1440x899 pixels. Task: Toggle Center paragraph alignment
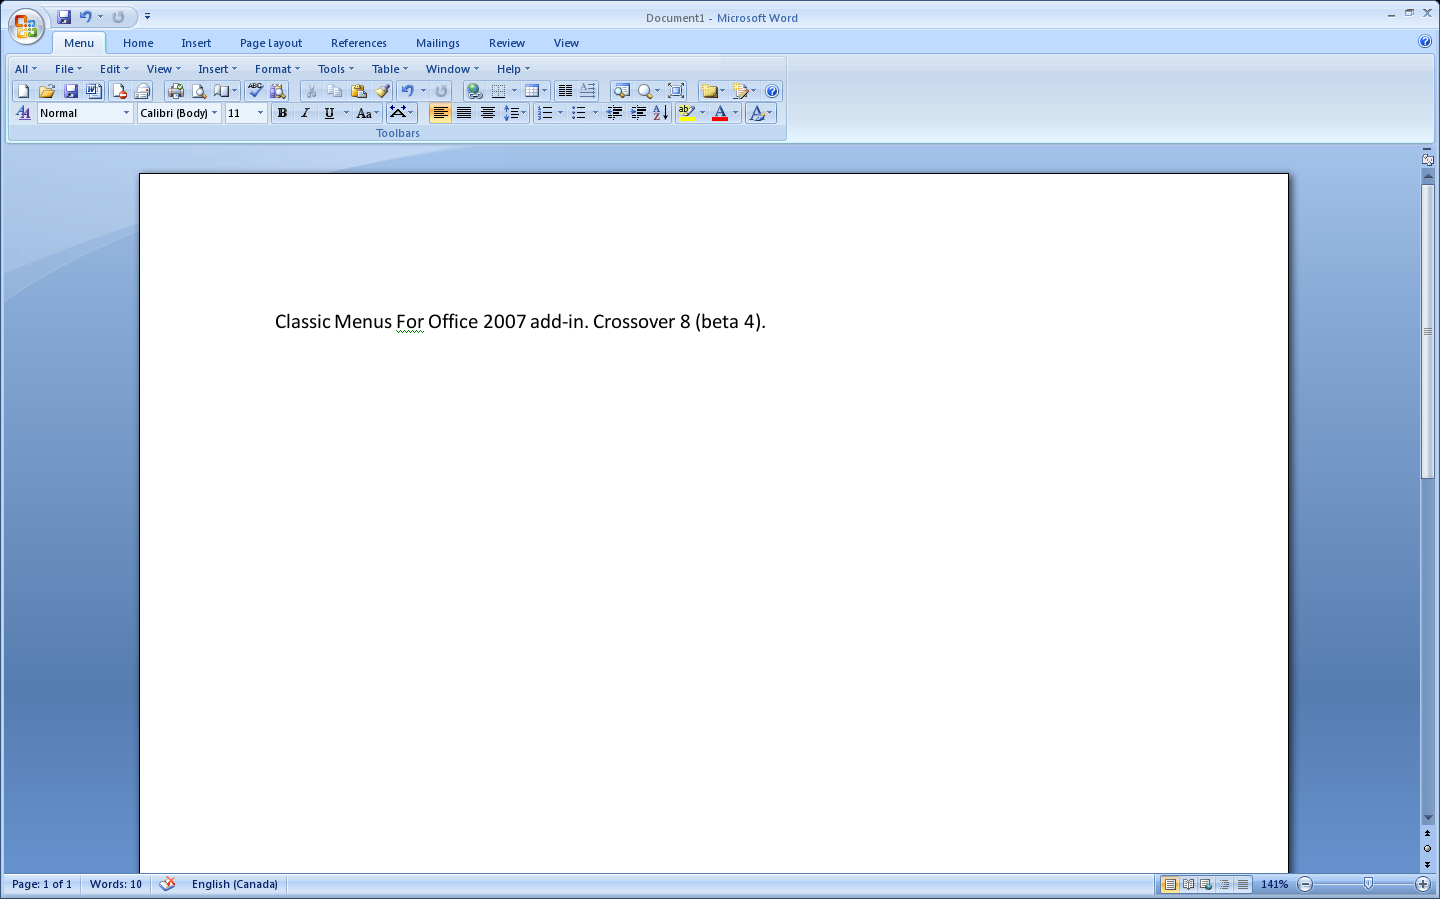coord(487,113)
